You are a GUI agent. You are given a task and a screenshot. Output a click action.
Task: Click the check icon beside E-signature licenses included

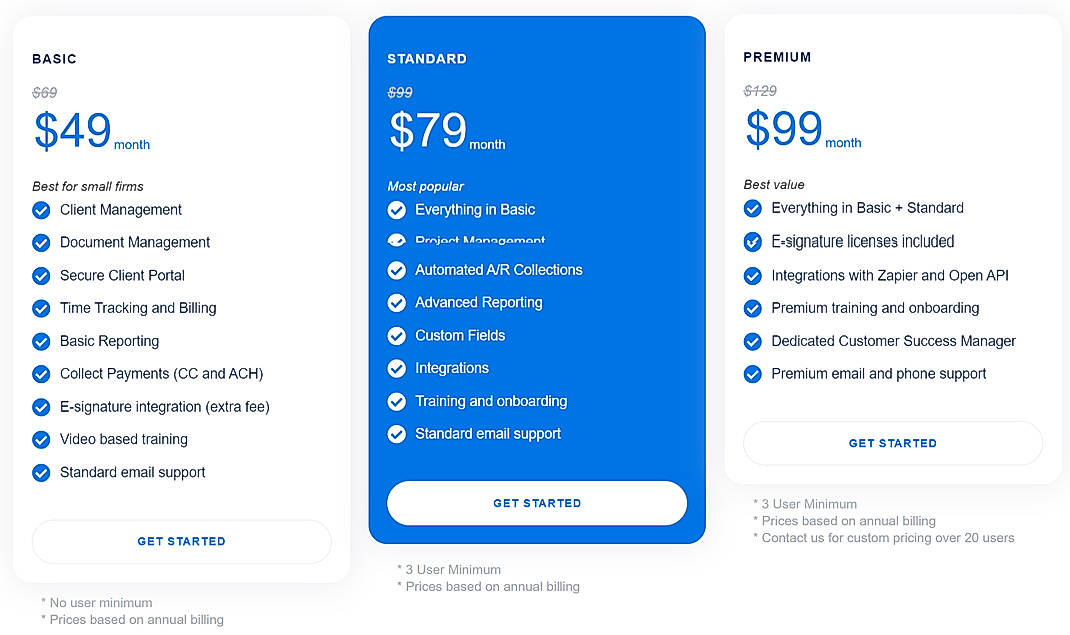coord(752,242)
